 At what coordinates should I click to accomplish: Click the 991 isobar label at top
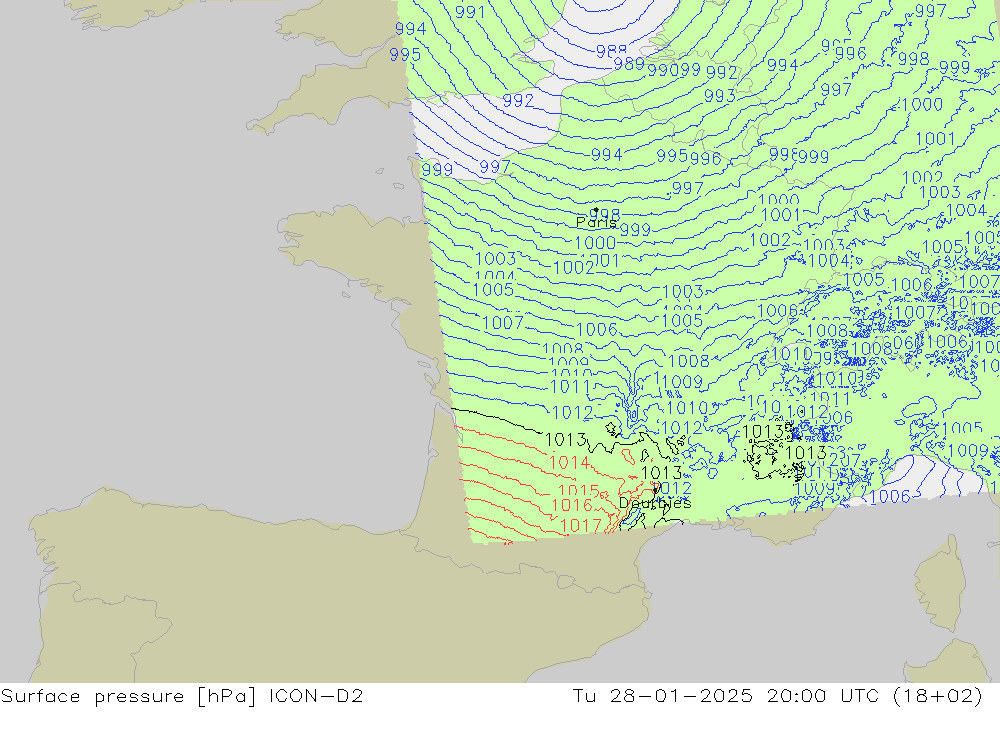tap(470, 12)
